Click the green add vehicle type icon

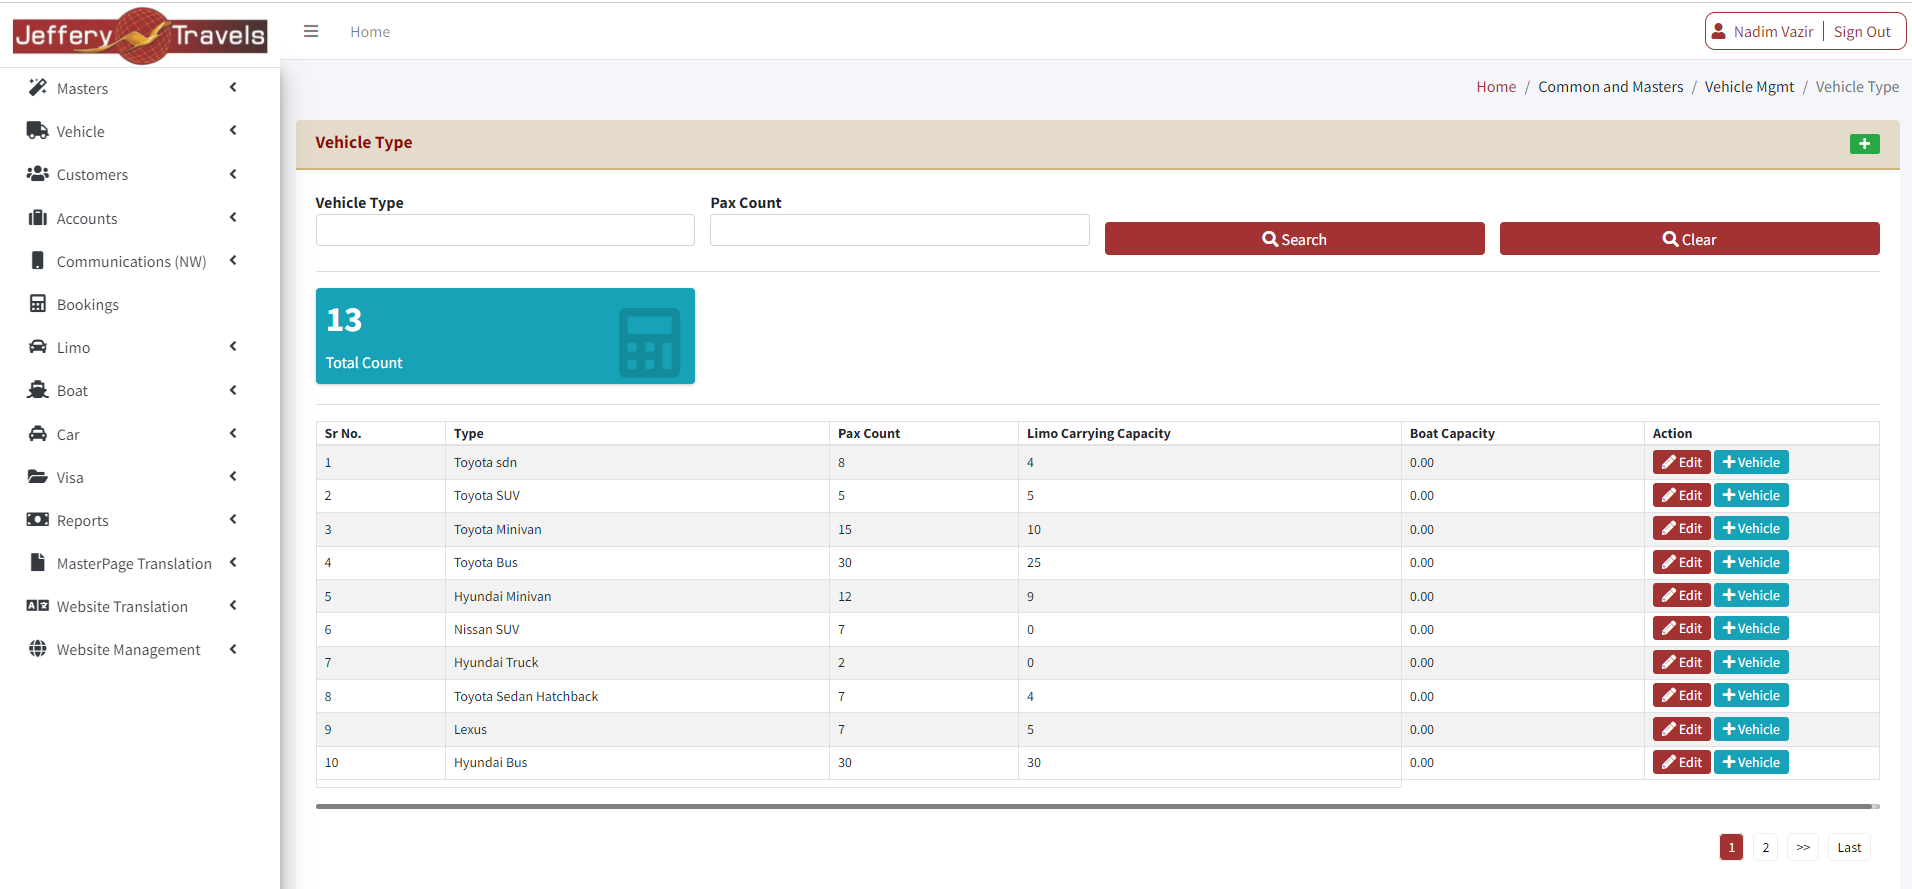[x=1864, y=144]
